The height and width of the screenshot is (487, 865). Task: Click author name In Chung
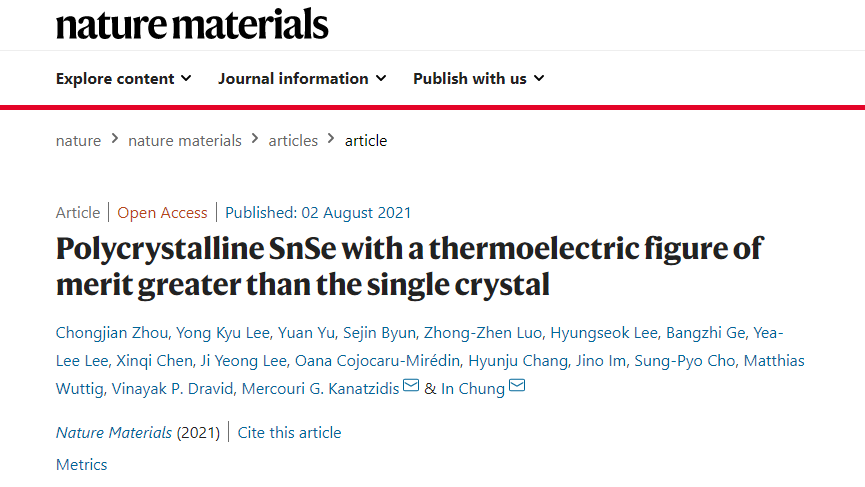[473, 389]
